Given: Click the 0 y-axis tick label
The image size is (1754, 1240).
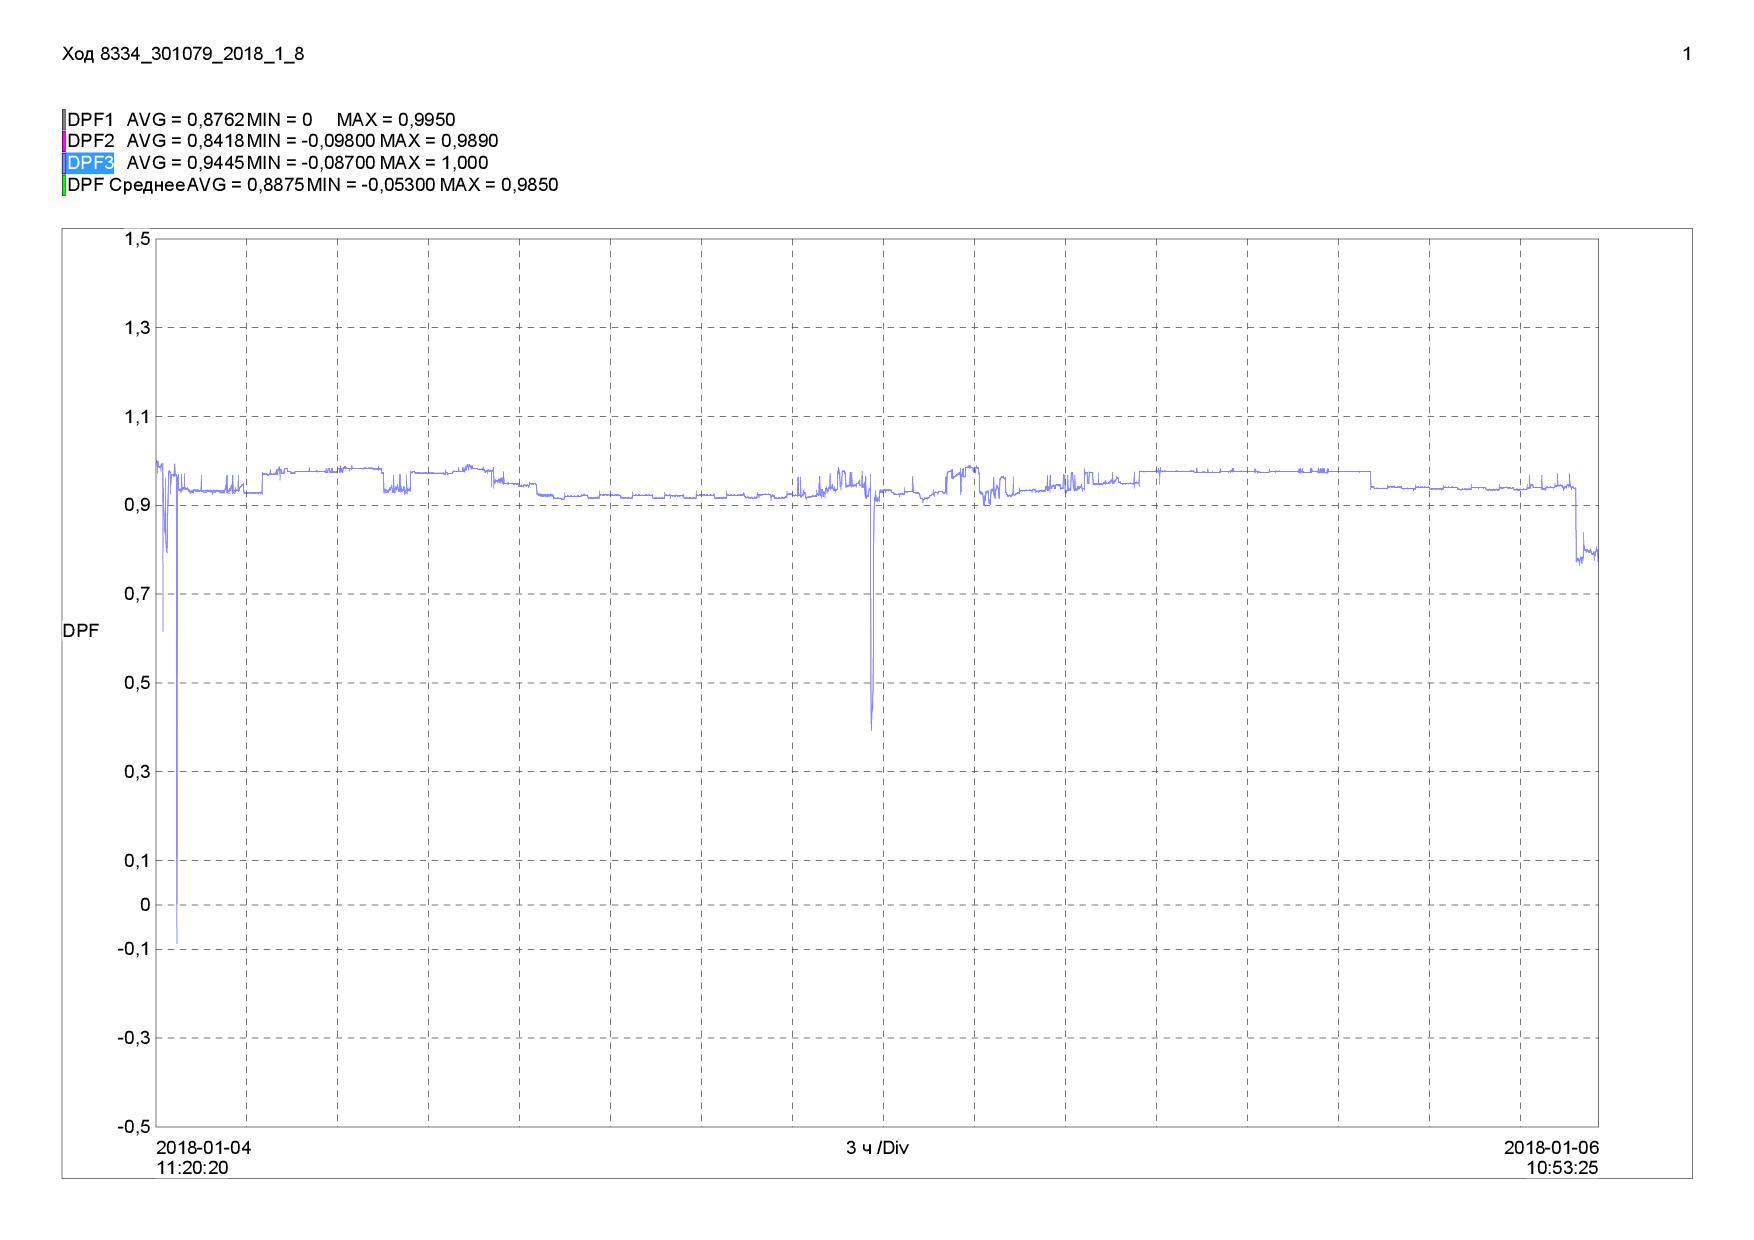Looking at the screenshot, I should (146, 905).
